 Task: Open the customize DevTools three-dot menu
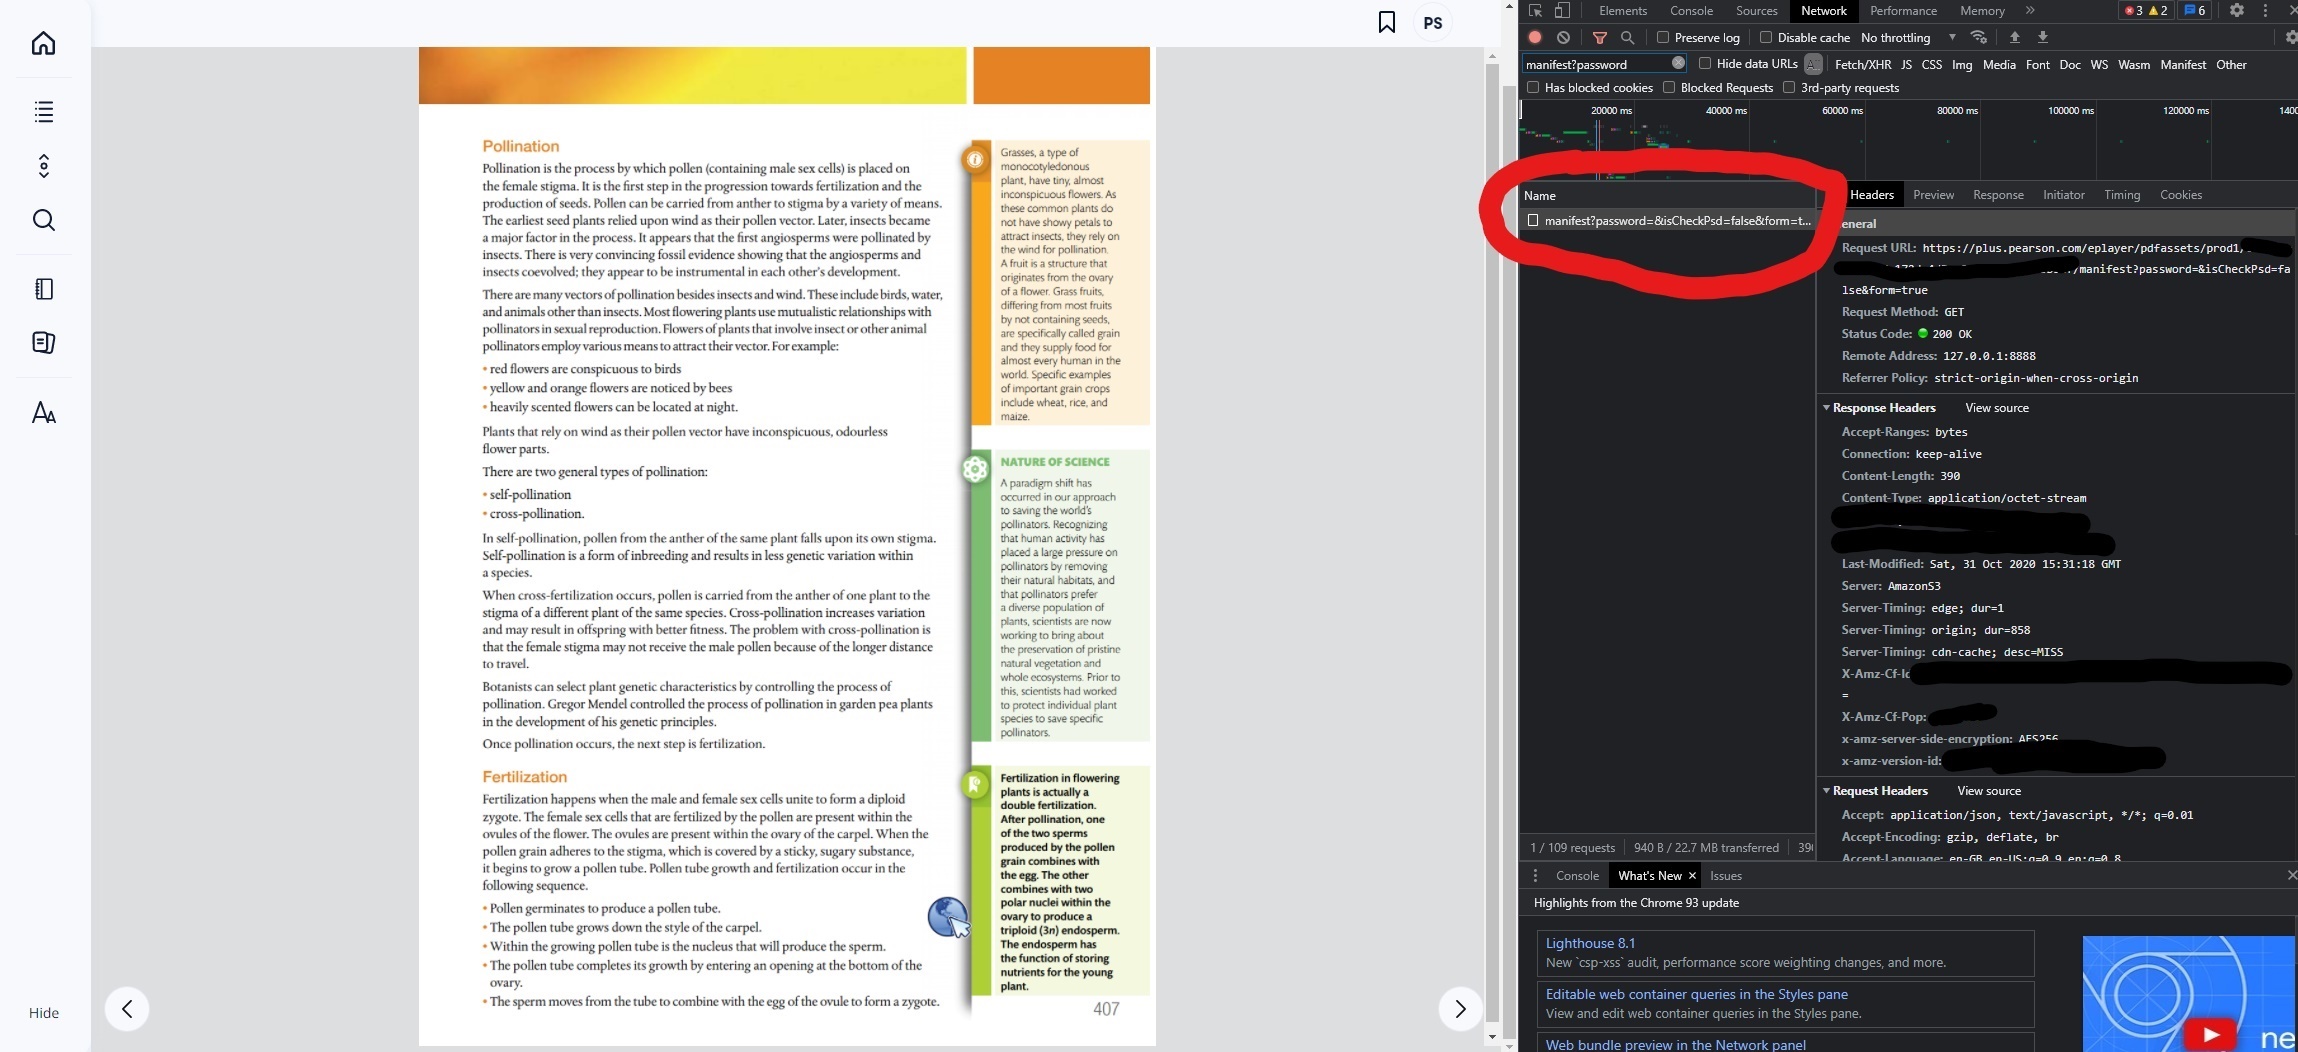(x=2265, y=11)
